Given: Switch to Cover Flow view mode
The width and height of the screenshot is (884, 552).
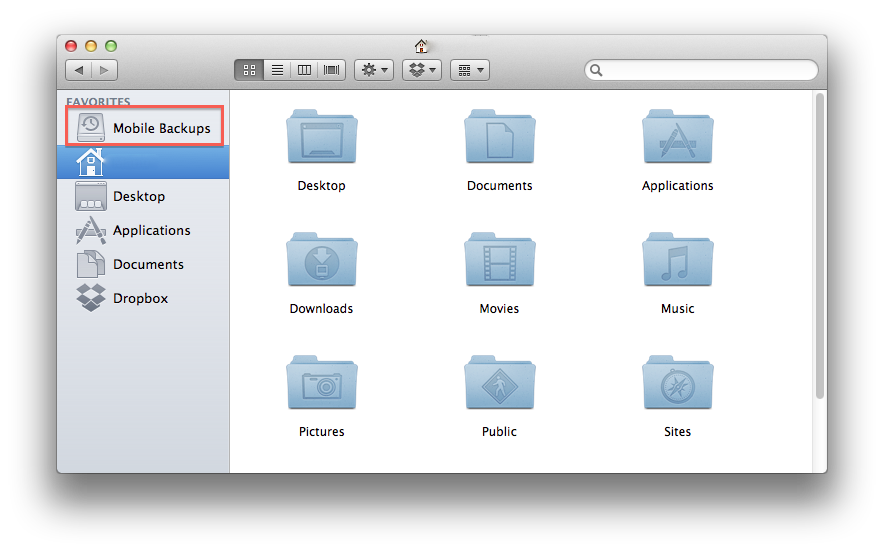Looking at the screenshot, I should (332, 70).
